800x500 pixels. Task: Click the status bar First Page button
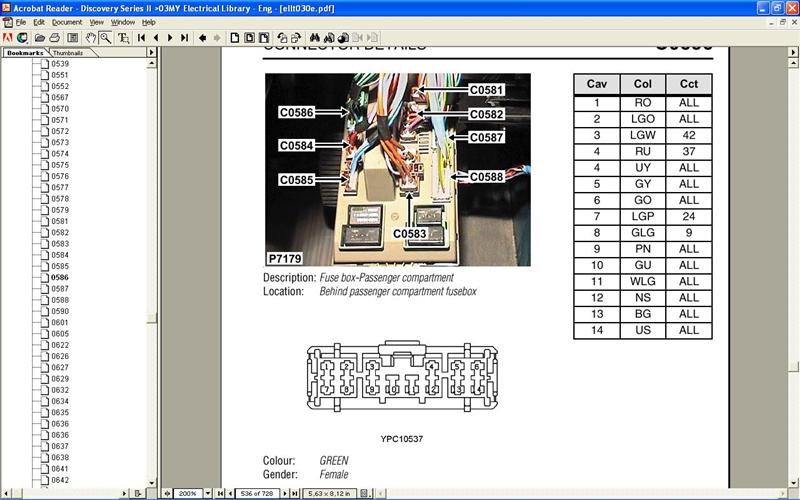click(220, 493)
